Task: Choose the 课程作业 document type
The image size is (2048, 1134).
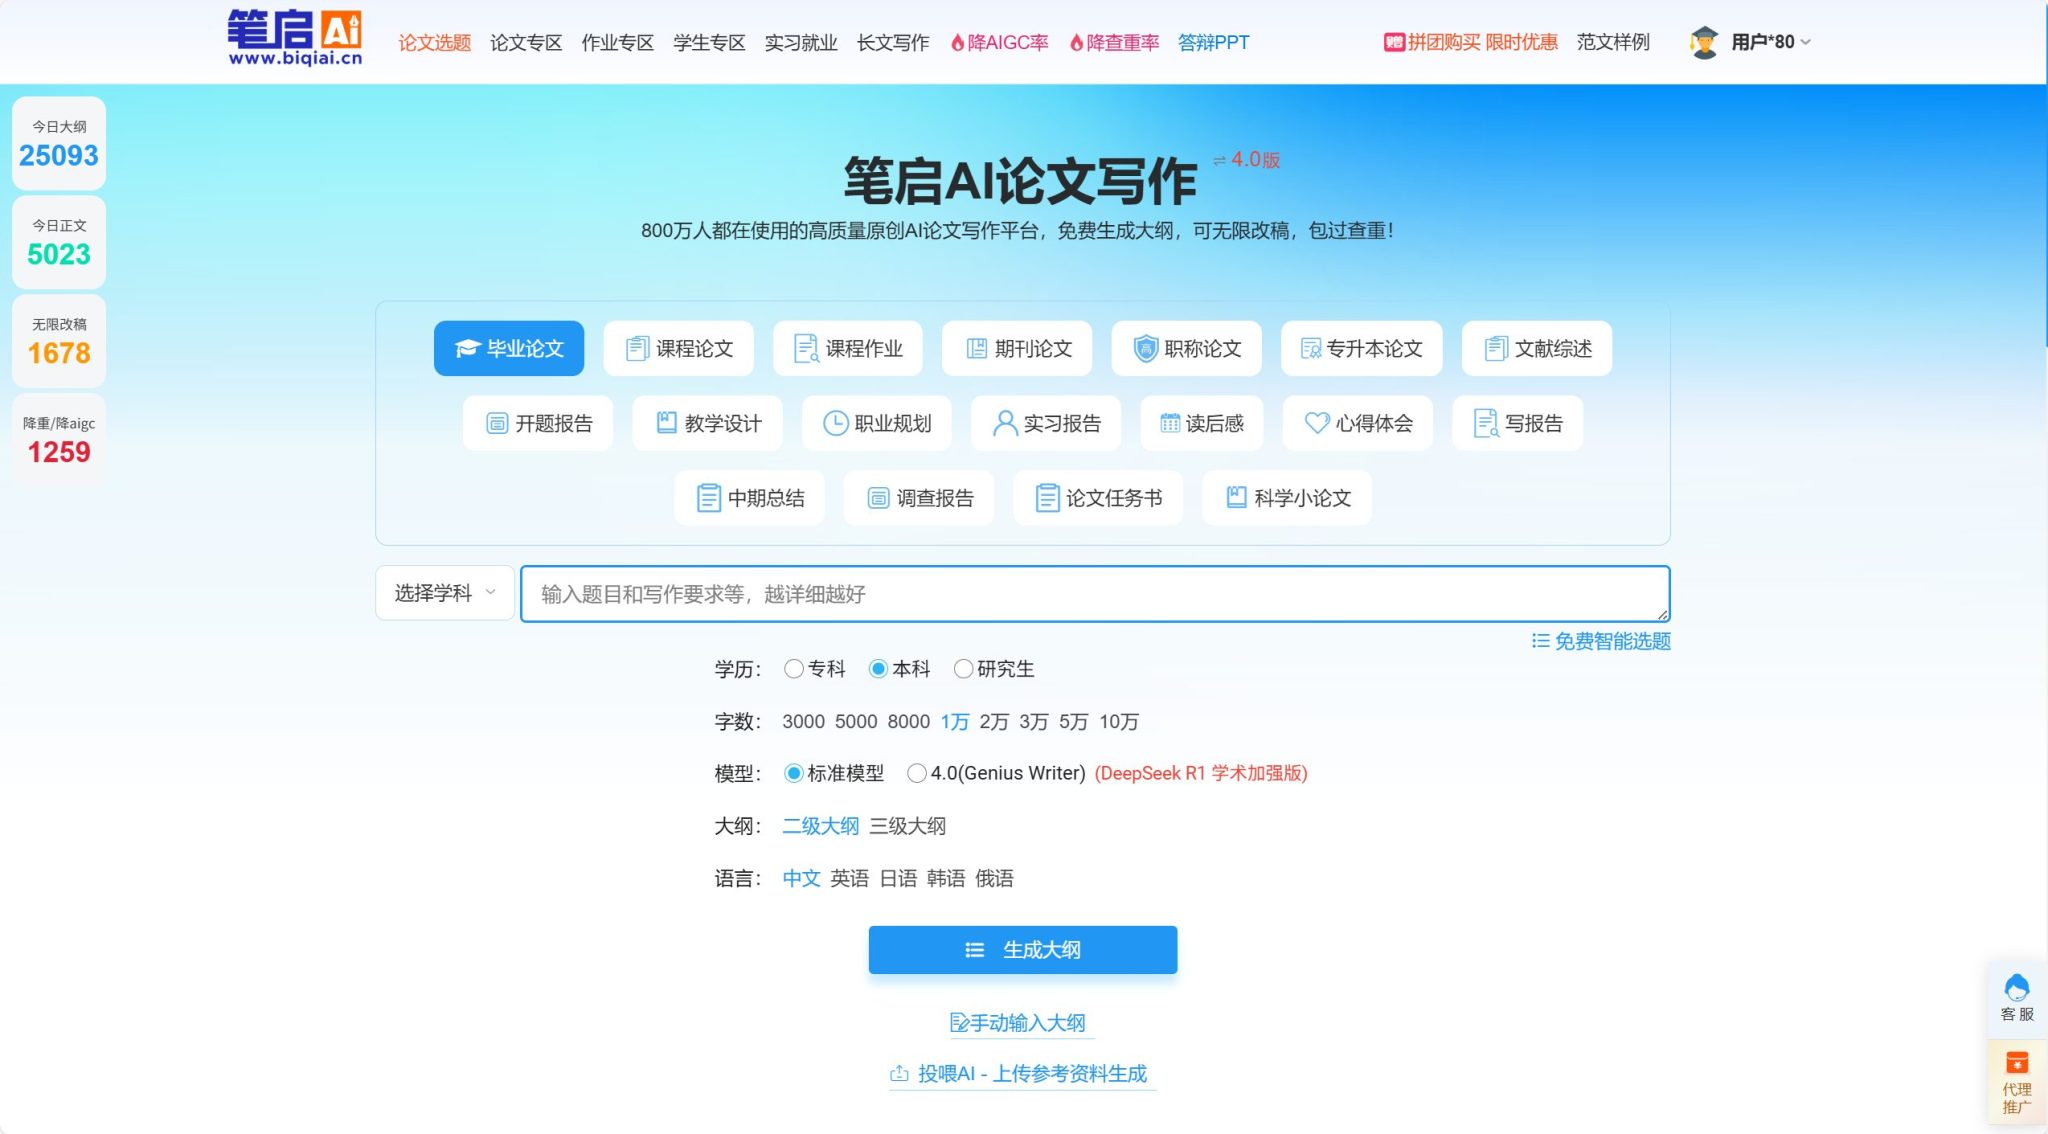Action: click(x=847, y=348)
